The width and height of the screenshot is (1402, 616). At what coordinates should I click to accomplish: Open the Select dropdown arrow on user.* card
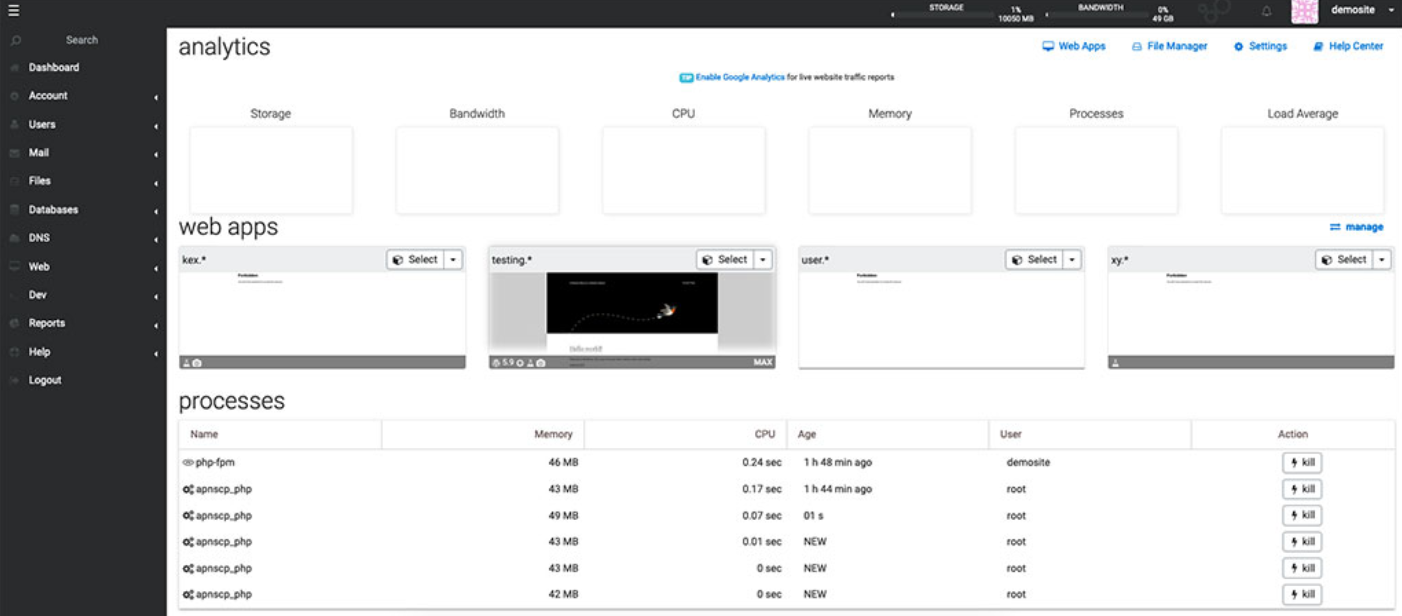click(x=1070, y=259)
